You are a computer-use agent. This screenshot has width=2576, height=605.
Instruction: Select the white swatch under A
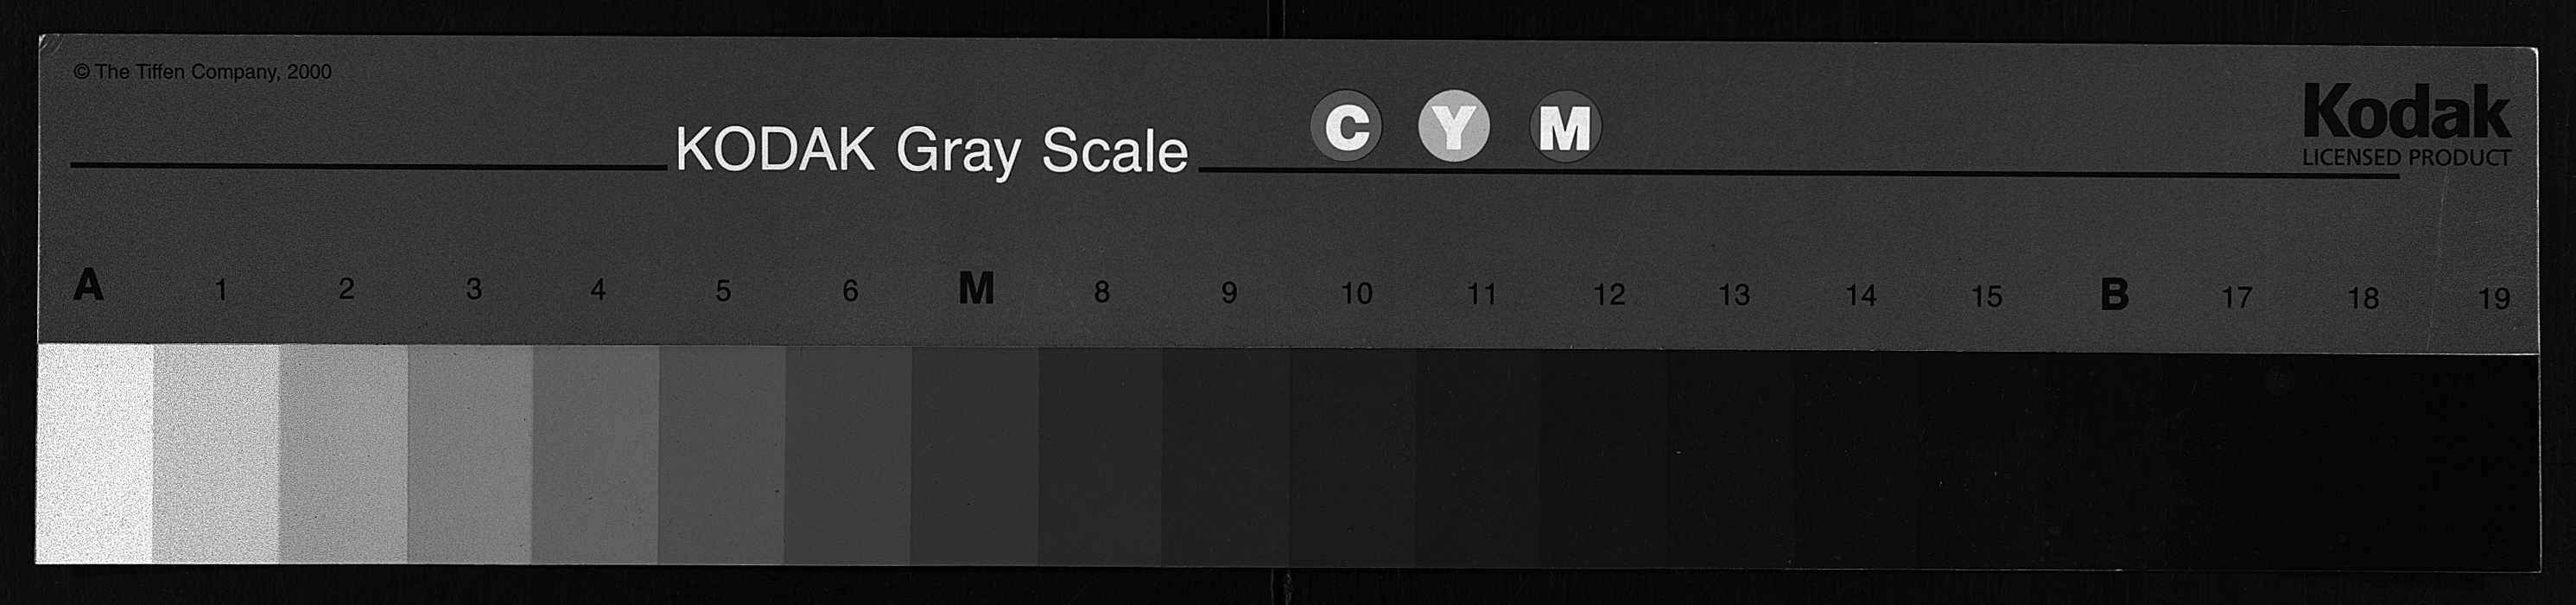pos(95,454)
